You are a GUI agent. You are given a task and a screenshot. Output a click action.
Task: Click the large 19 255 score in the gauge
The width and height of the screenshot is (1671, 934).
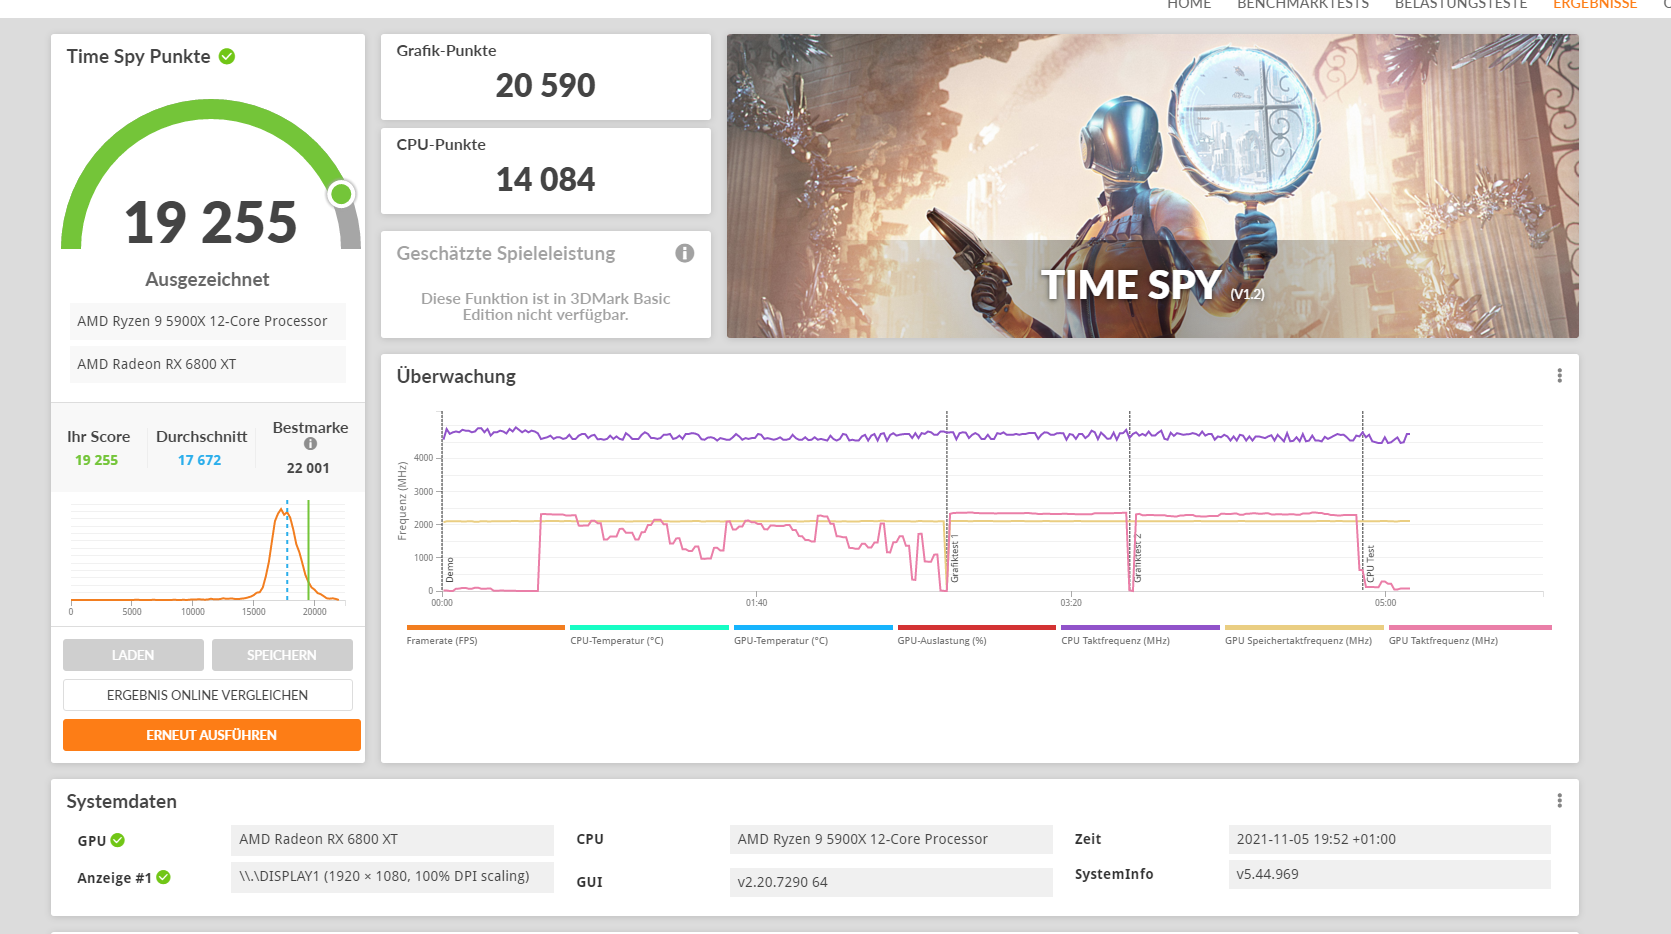[x=211, y=222]
